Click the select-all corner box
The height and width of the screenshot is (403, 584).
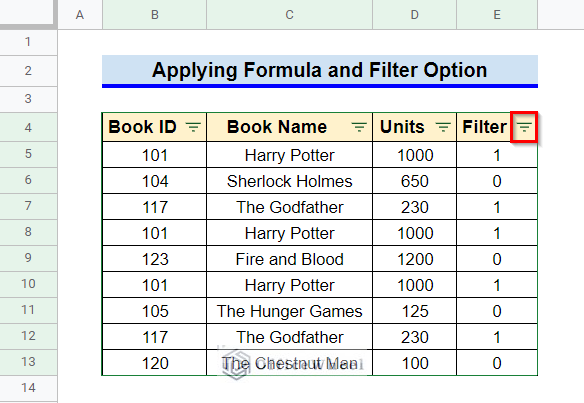pos(28,14)
